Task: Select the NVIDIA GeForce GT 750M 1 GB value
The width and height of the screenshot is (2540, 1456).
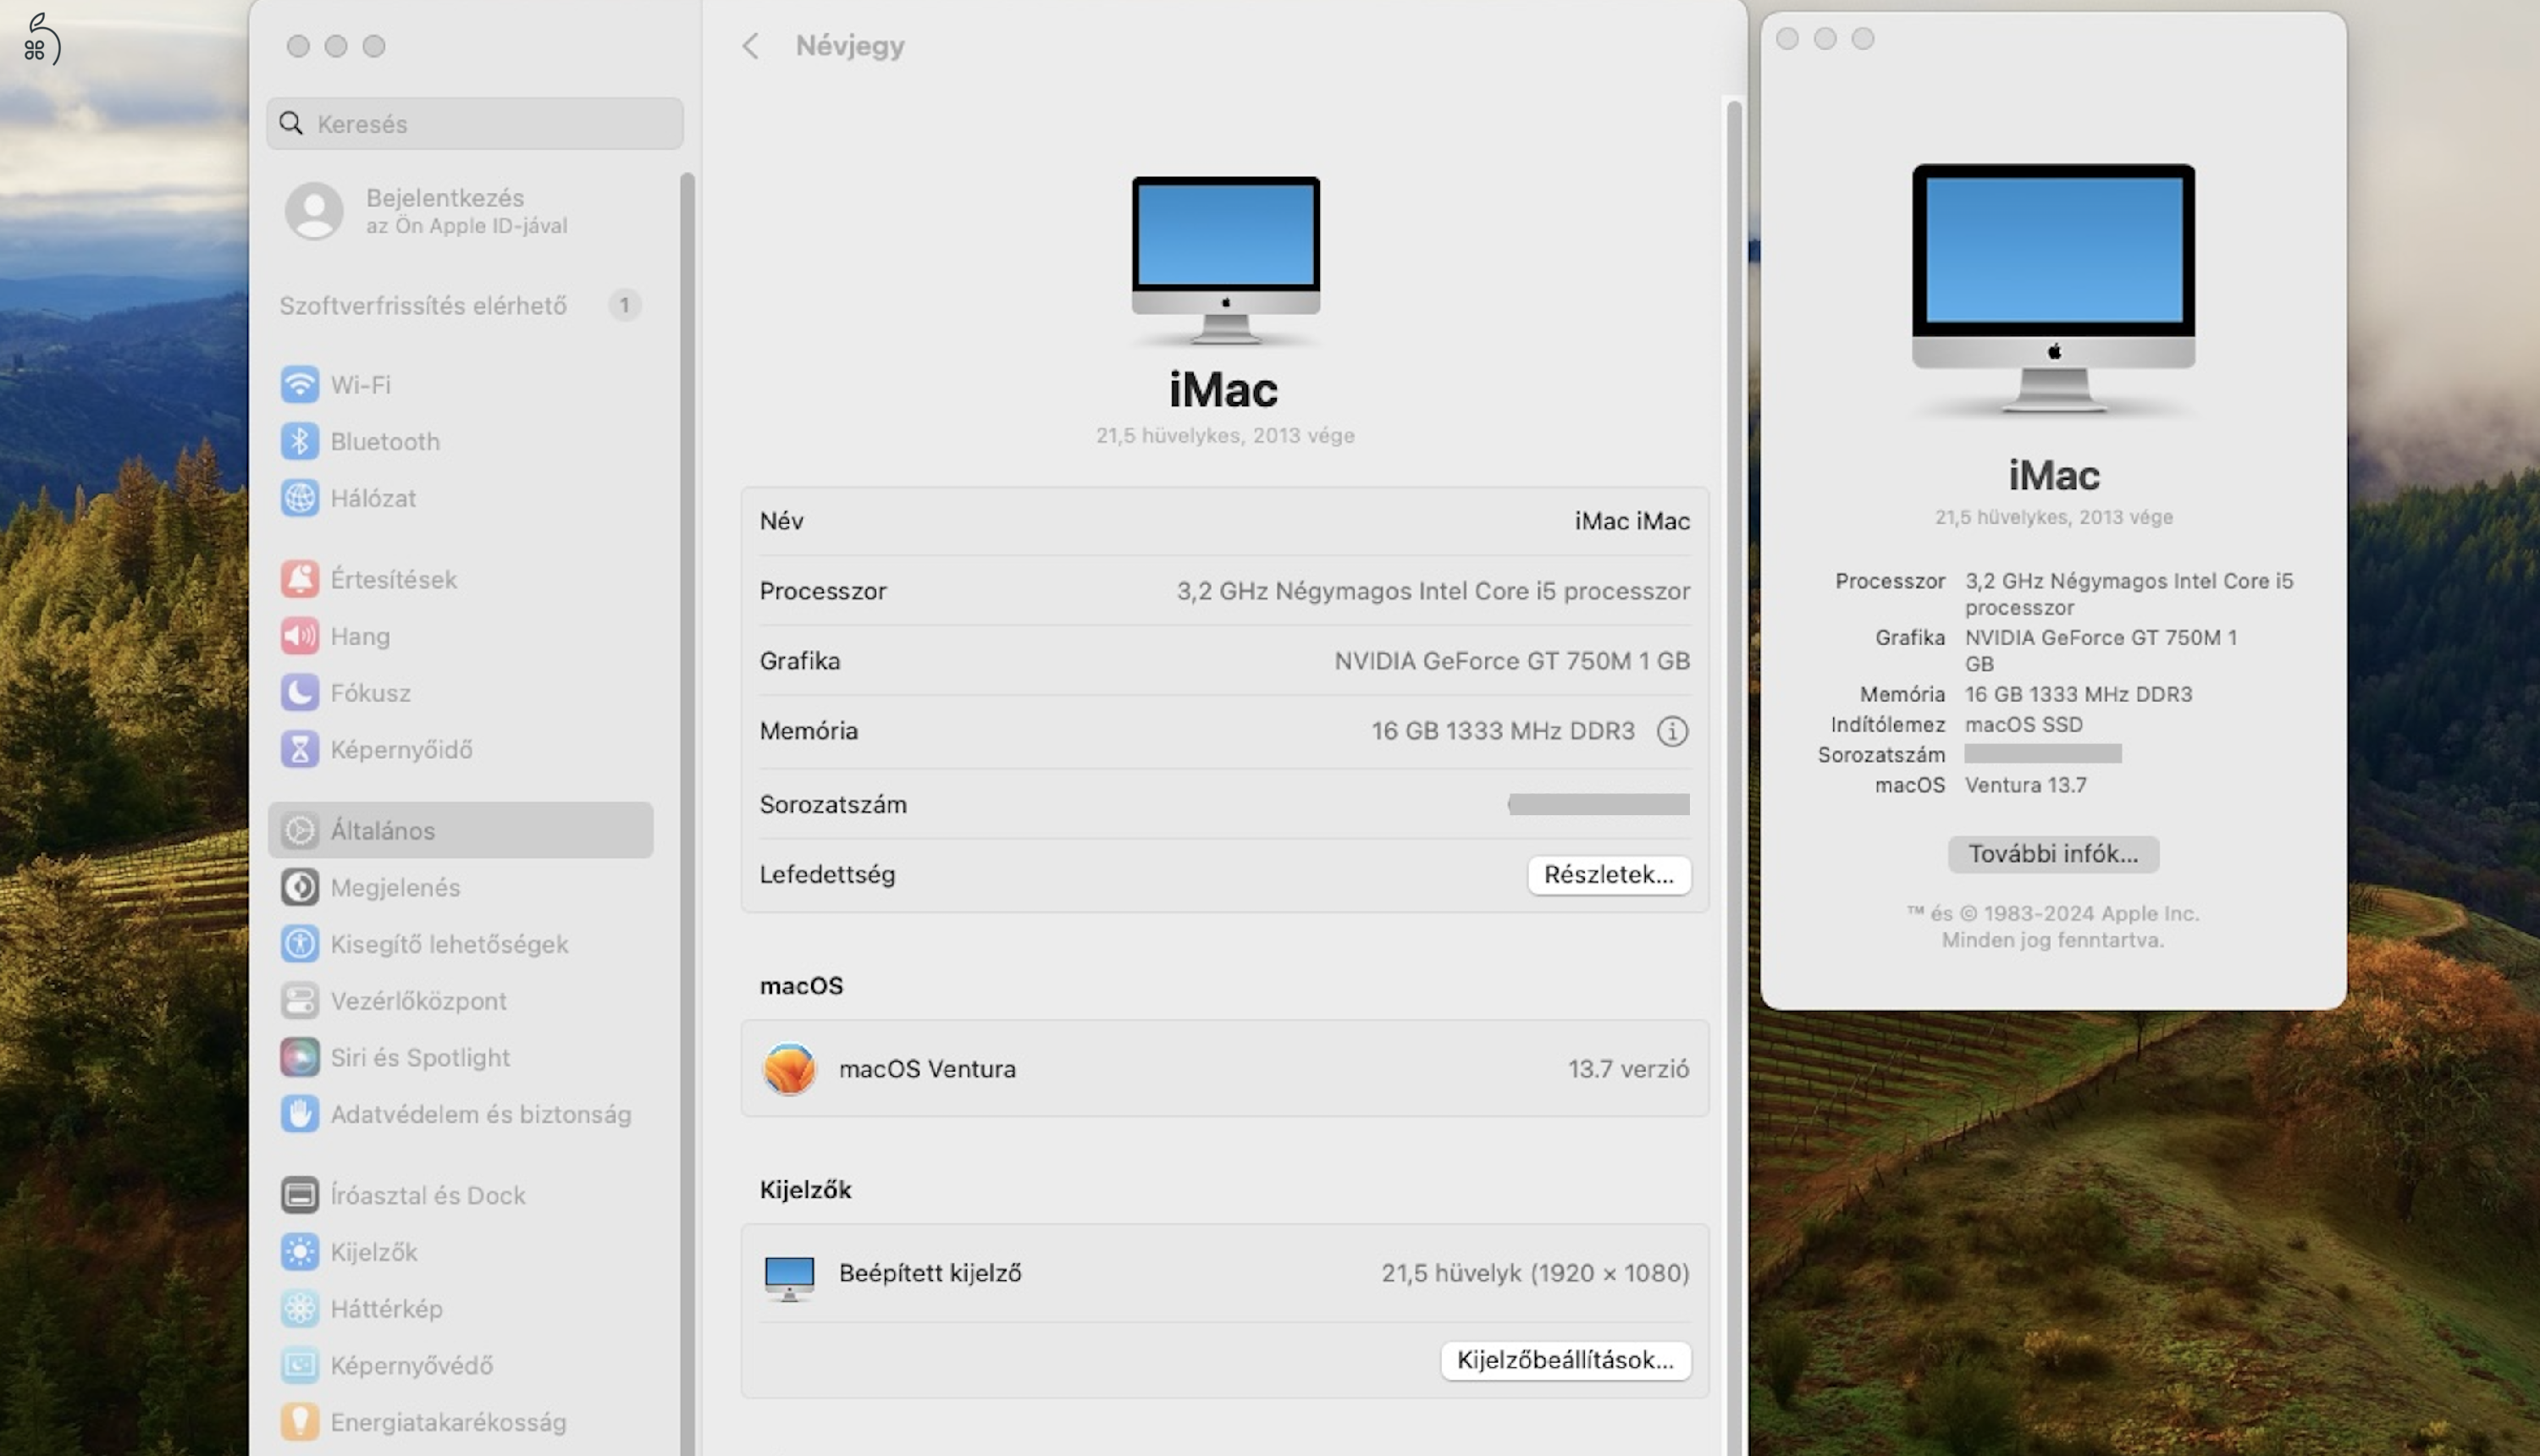Action: click(1512, 661)
